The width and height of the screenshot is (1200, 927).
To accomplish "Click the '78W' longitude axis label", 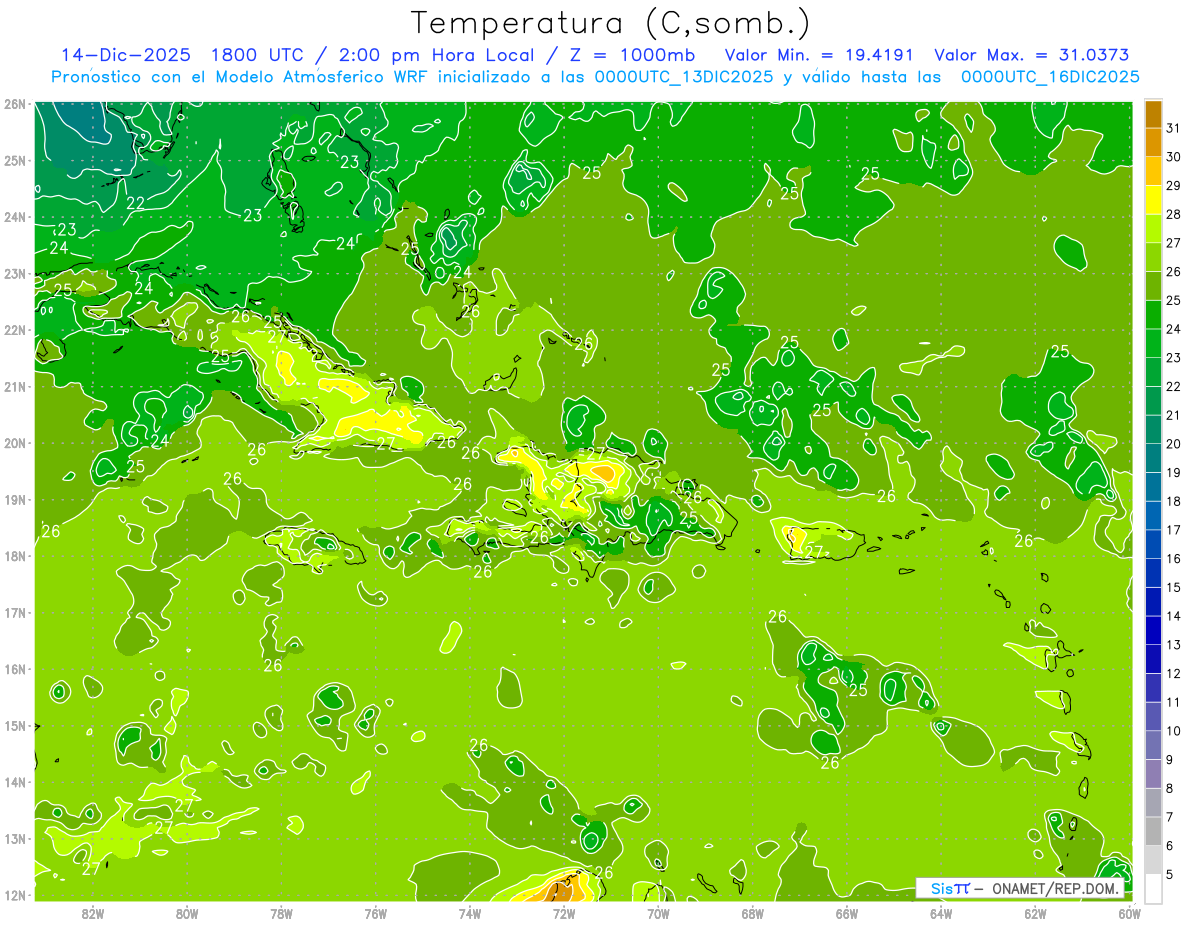I will click(x=281, y=913).
